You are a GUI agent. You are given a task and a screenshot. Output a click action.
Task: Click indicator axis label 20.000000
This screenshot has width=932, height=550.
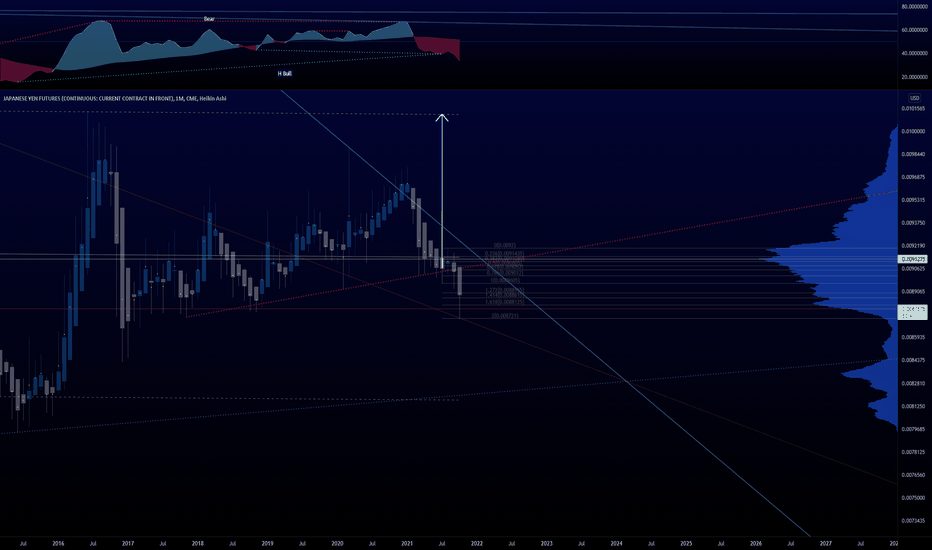[914, 77]
